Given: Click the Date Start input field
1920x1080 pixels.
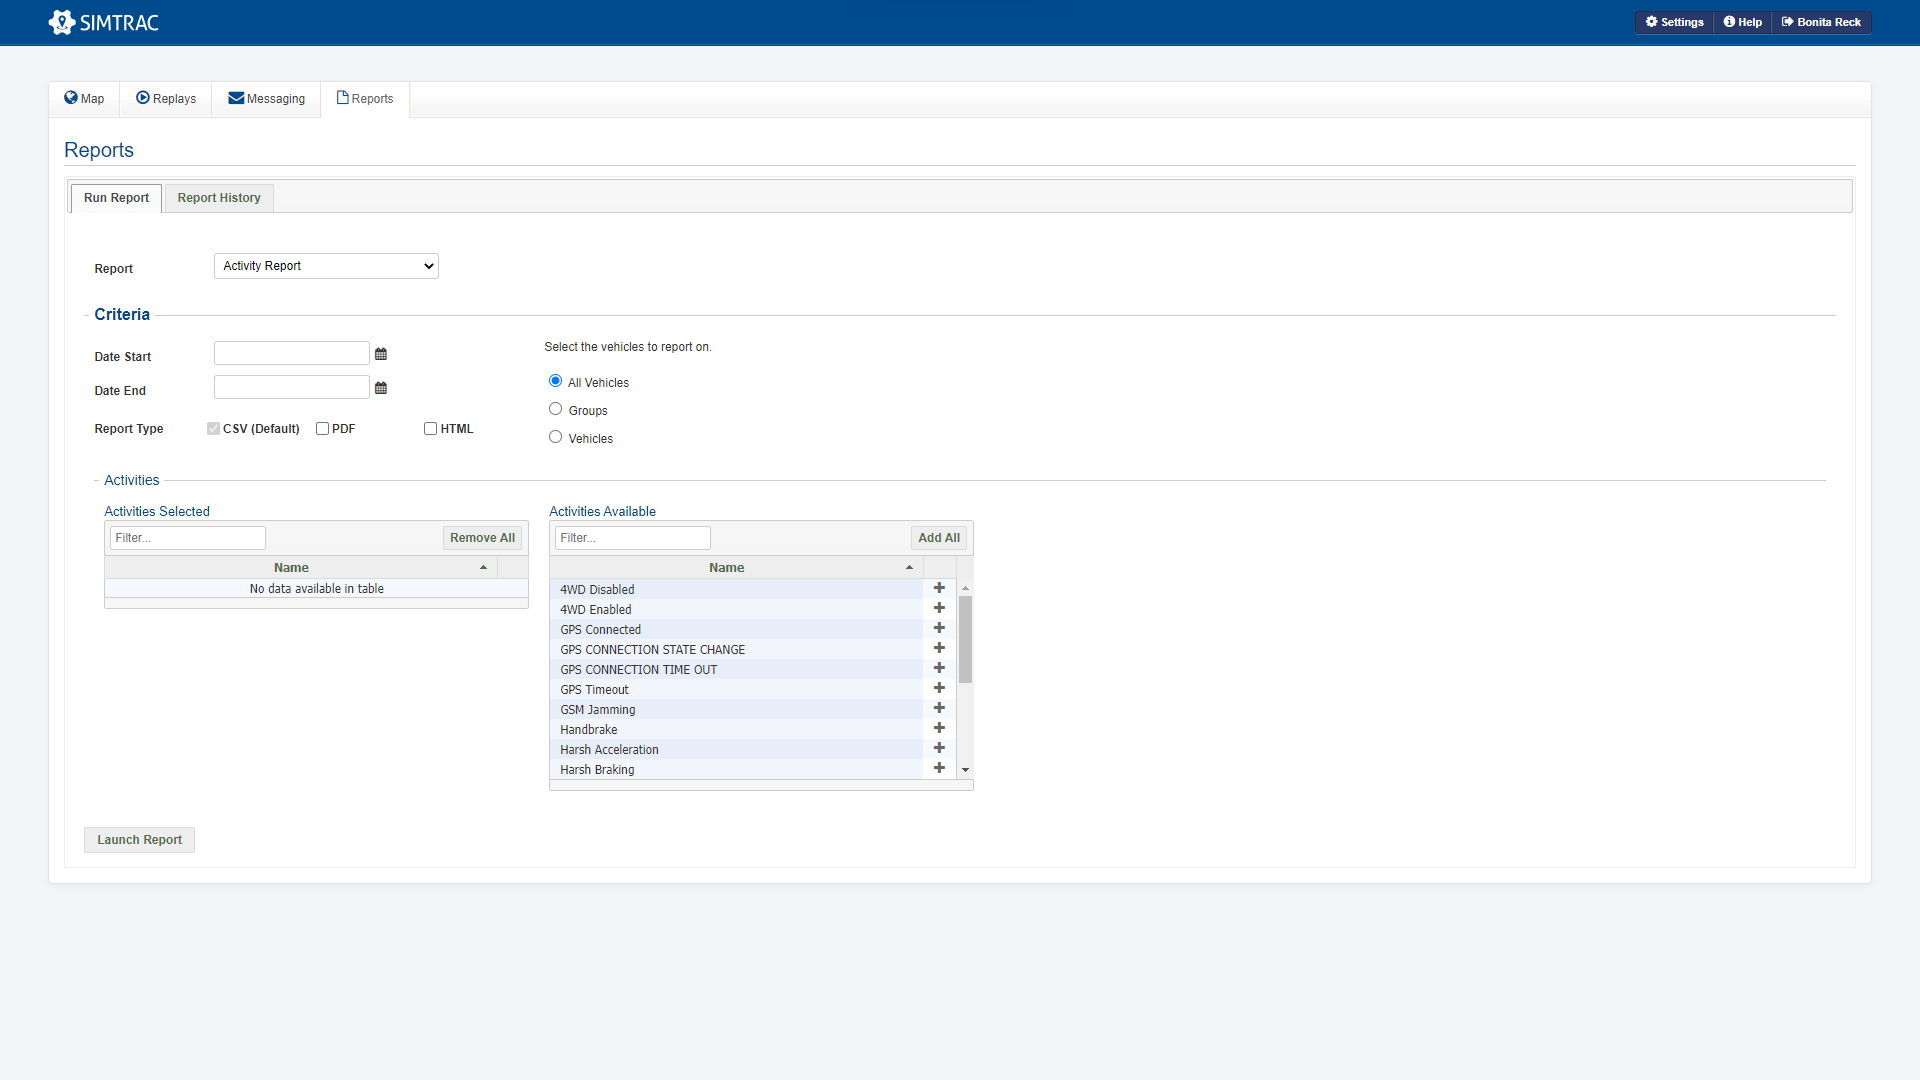Looking at the screenshot, I should [292, 353].
